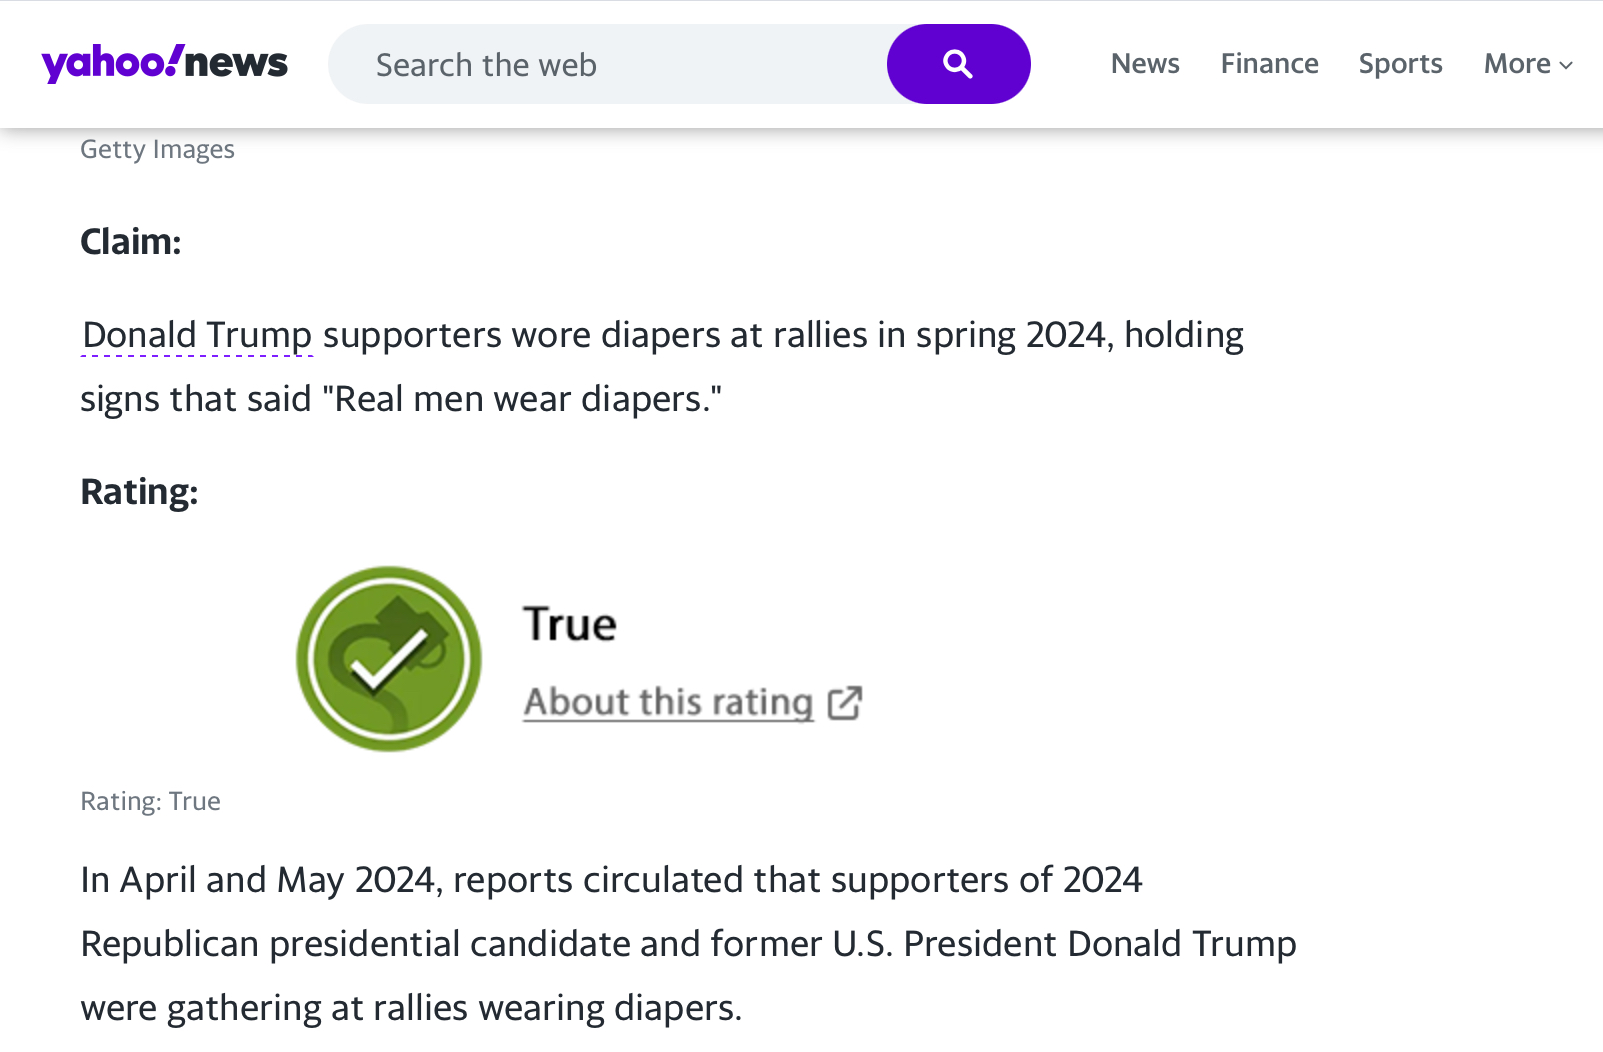Click the paragraph starting In April and May

coord(688,944)
